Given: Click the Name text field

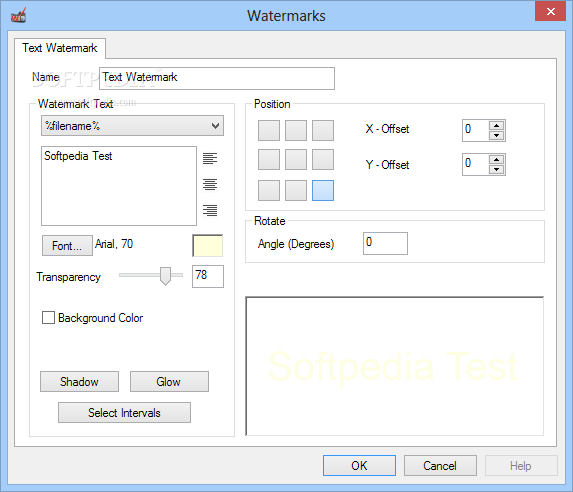Looking at the screenshot, I should [217, 78].
